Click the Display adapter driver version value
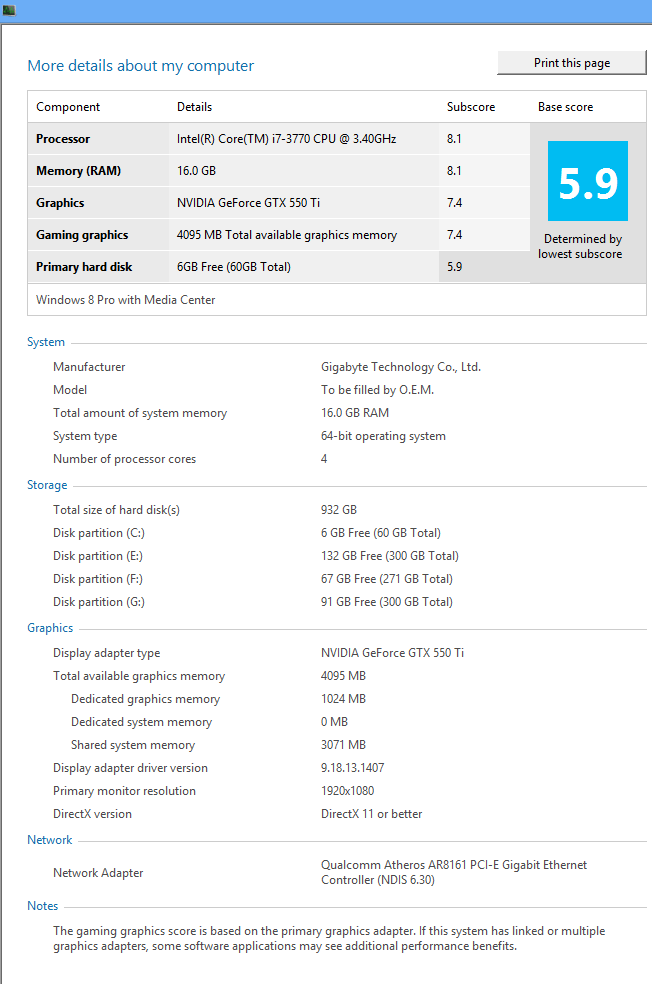652x984 pixels. tap(352, 768)
